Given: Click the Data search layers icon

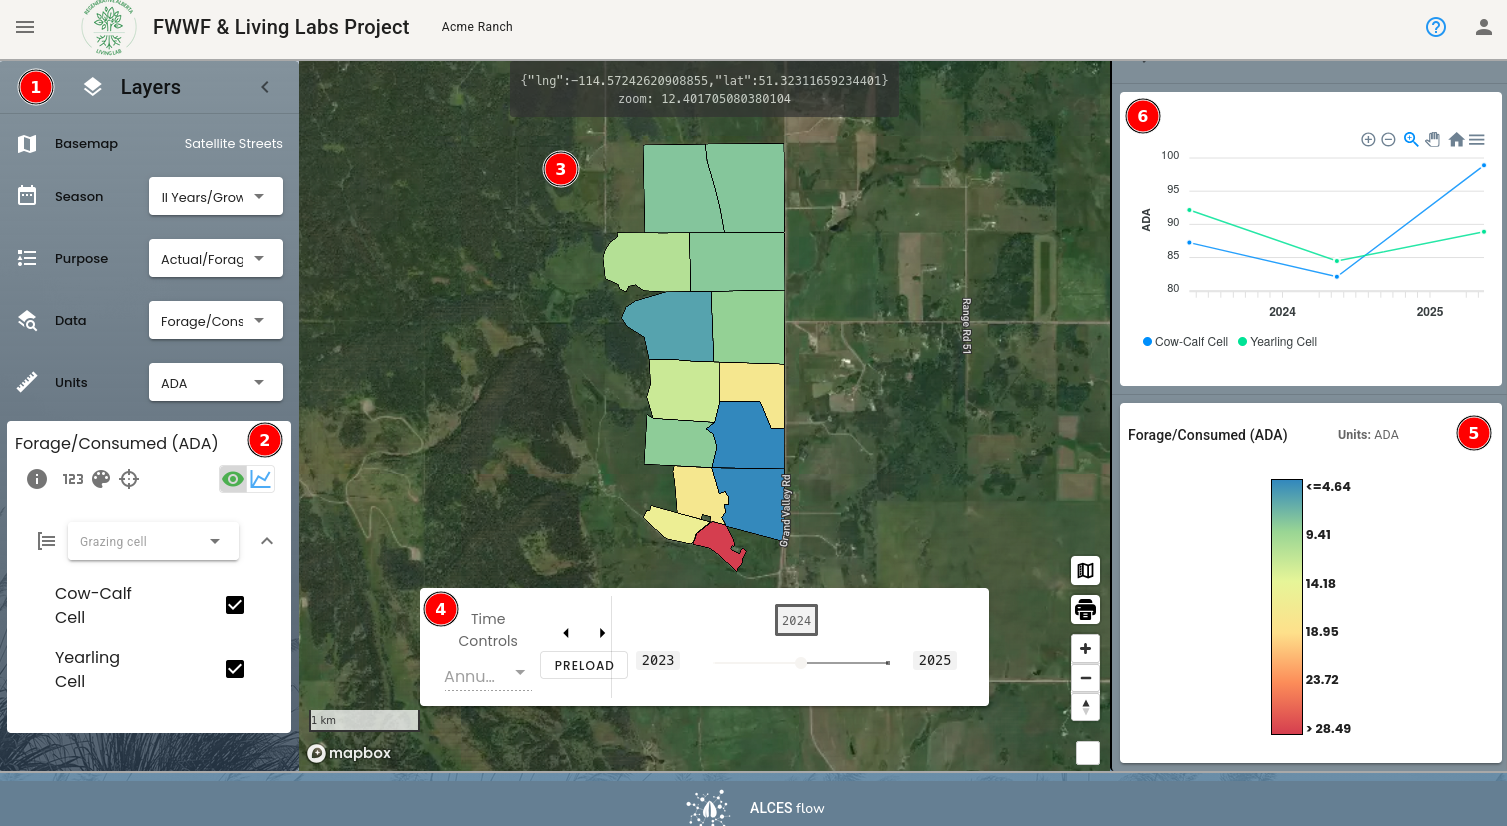Looking at the screenshot, I should tap(27, 320).
